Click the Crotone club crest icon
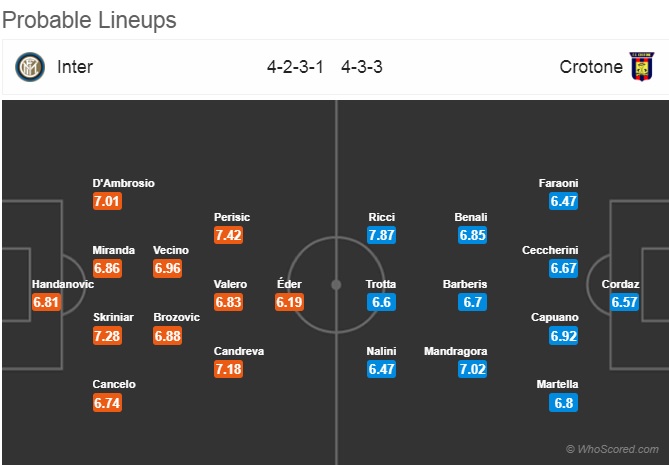Screen dimensions: 669x465 click(642, 67)
